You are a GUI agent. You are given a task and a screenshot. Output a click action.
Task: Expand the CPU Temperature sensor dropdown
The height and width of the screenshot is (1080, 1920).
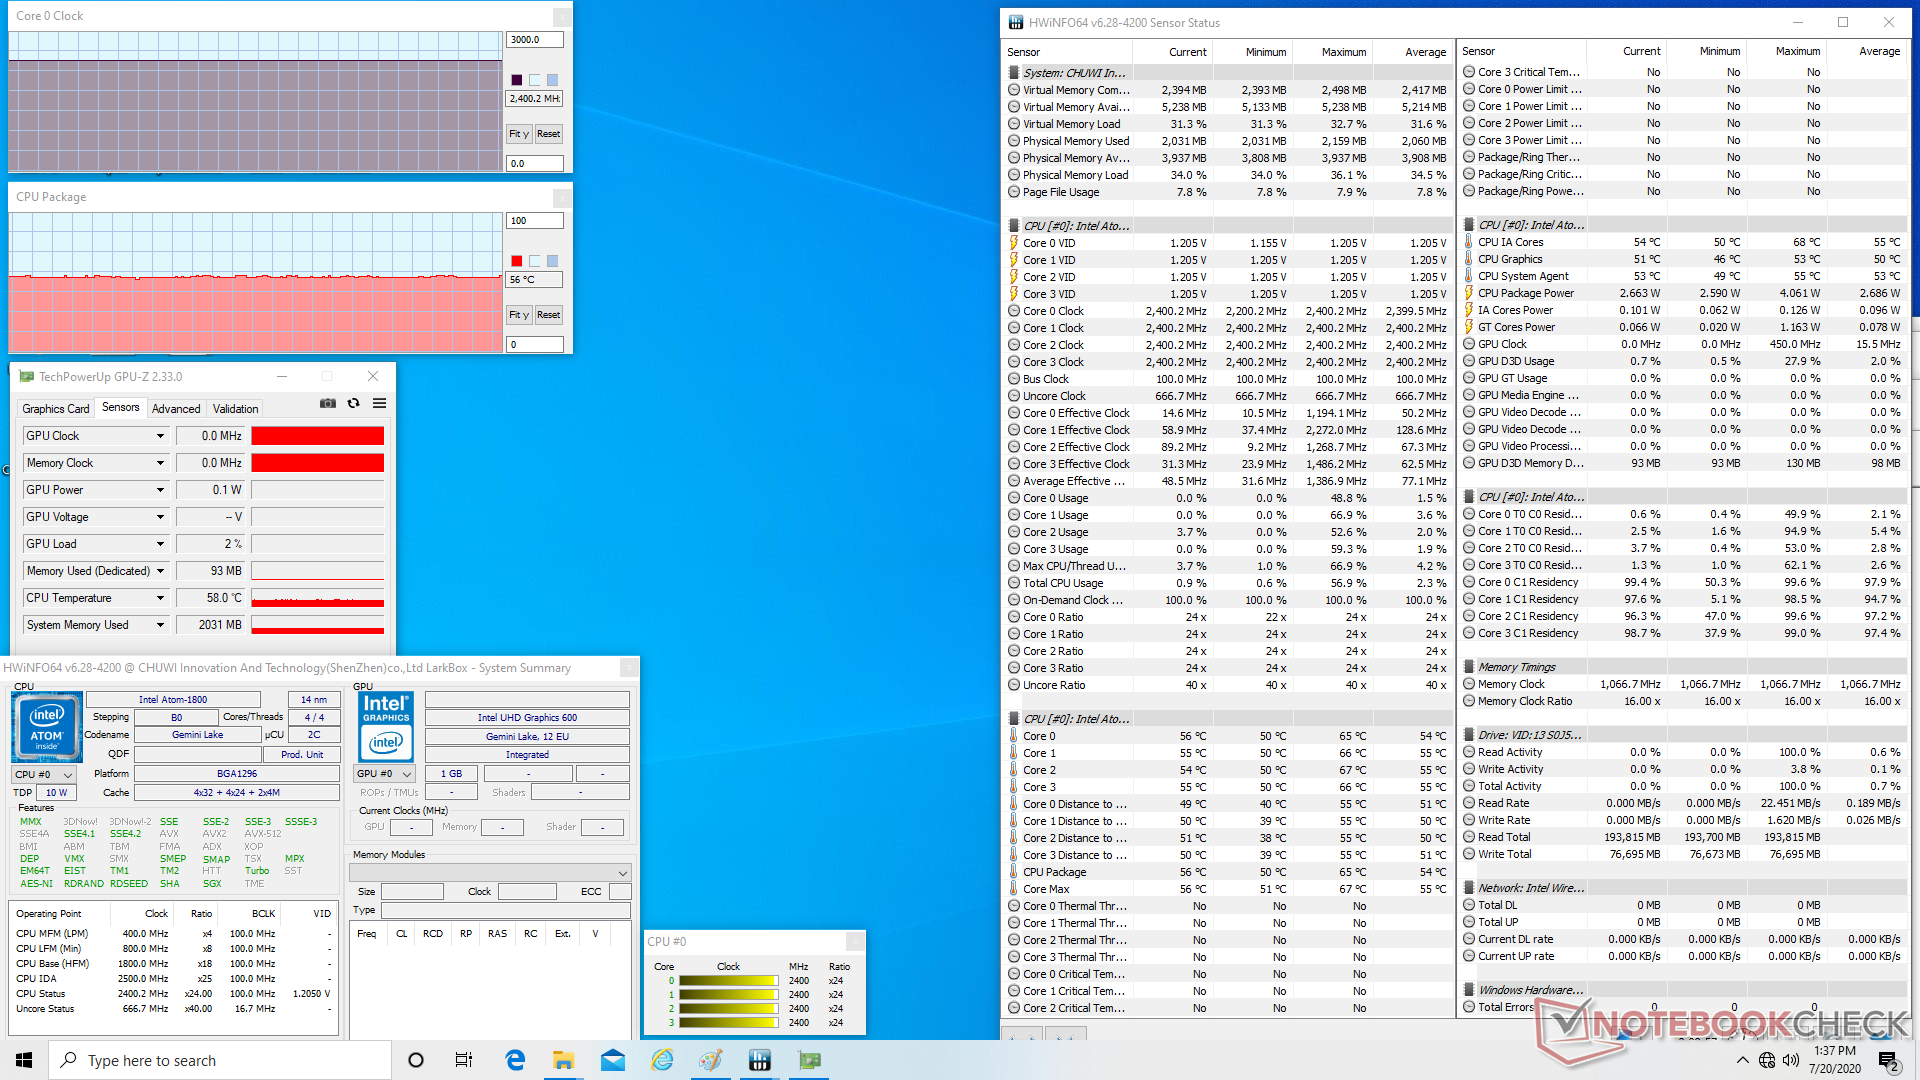(x=160, y=598)
